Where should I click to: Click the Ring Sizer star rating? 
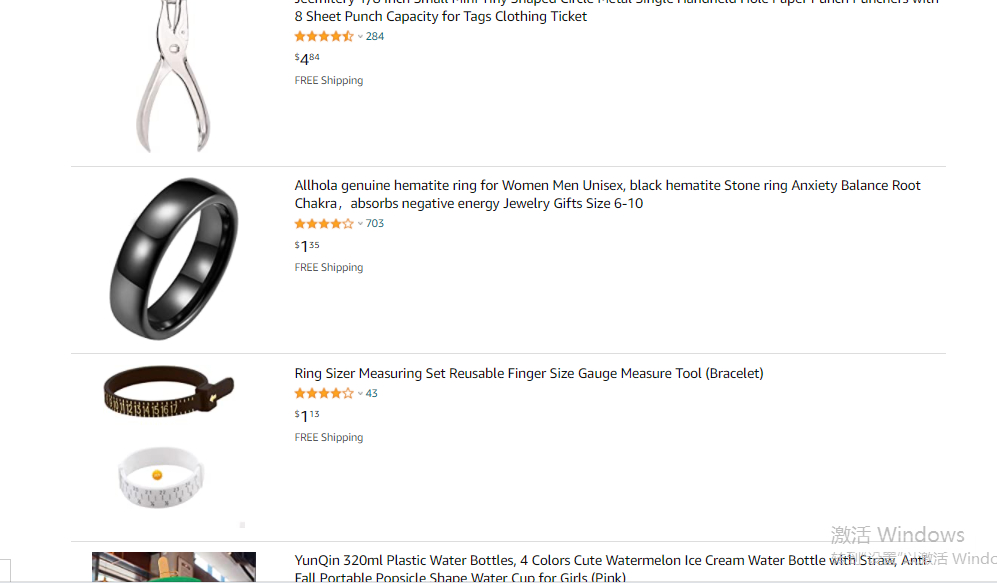[x=324, y=393]
